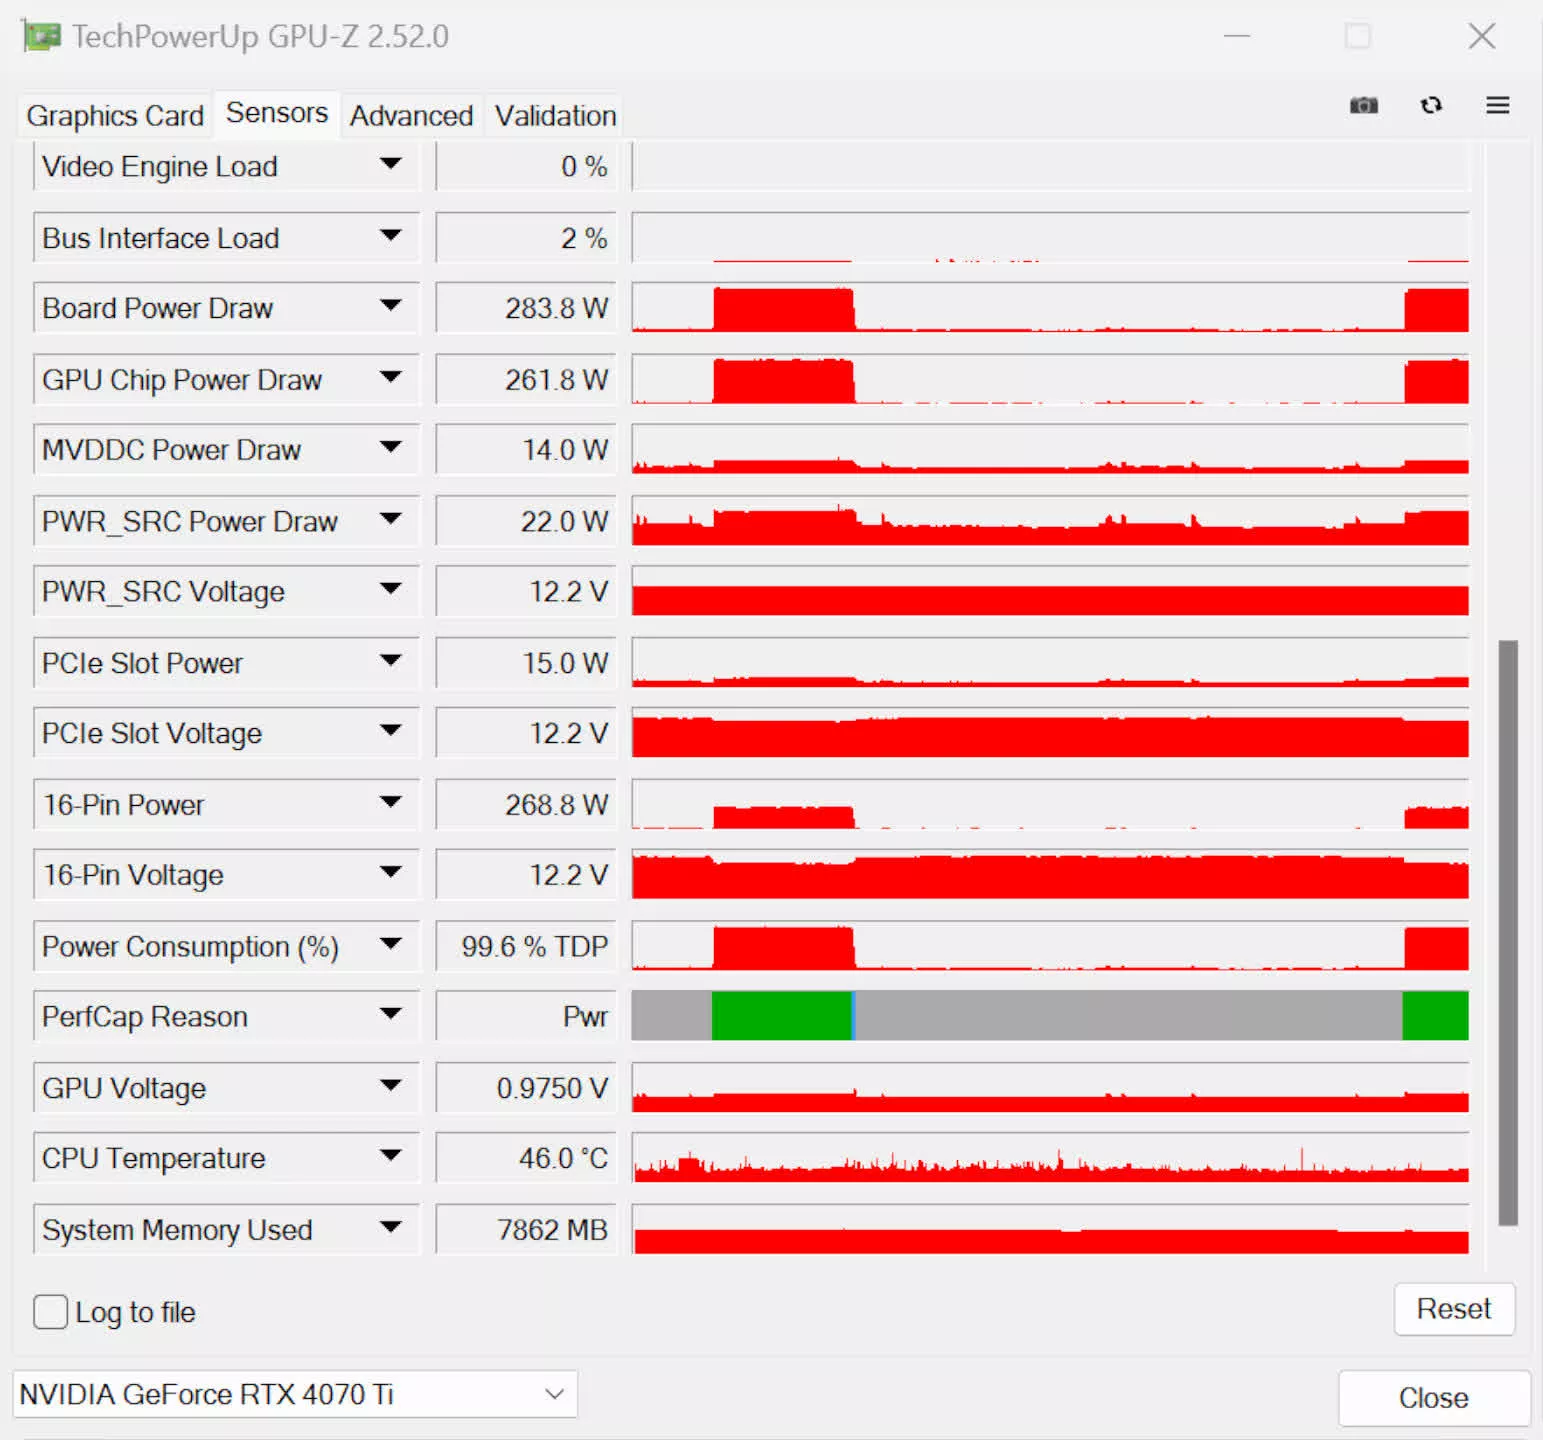Viewport: 1543px width, 1440px height.
Task: Open the Advanced tab
Action: coord(411,116)
